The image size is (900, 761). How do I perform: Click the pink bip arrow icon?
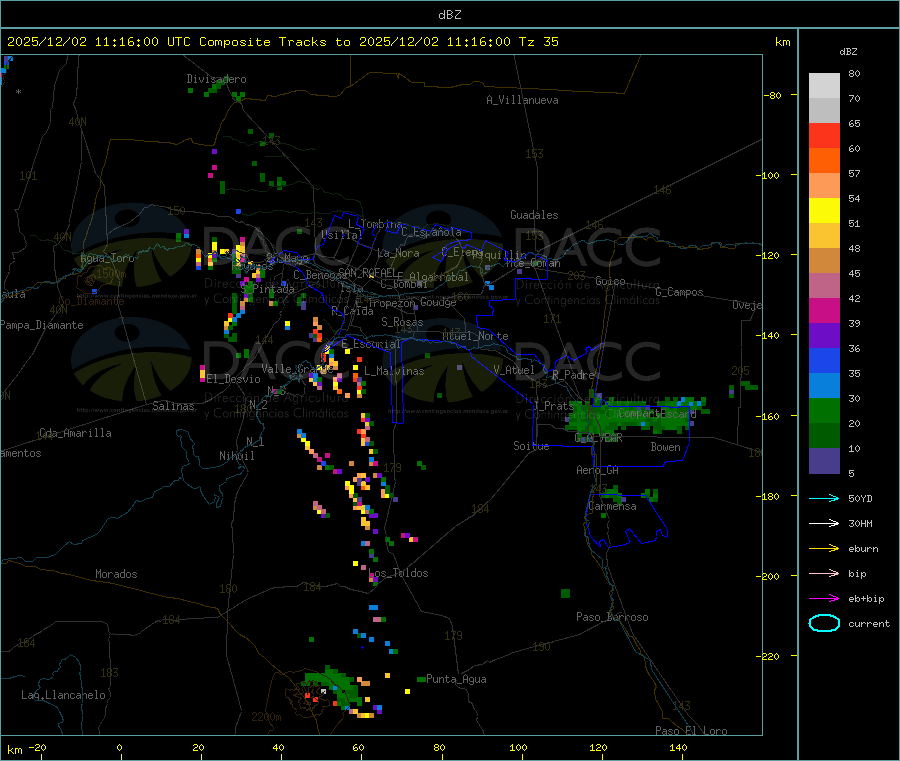[824, 573]
